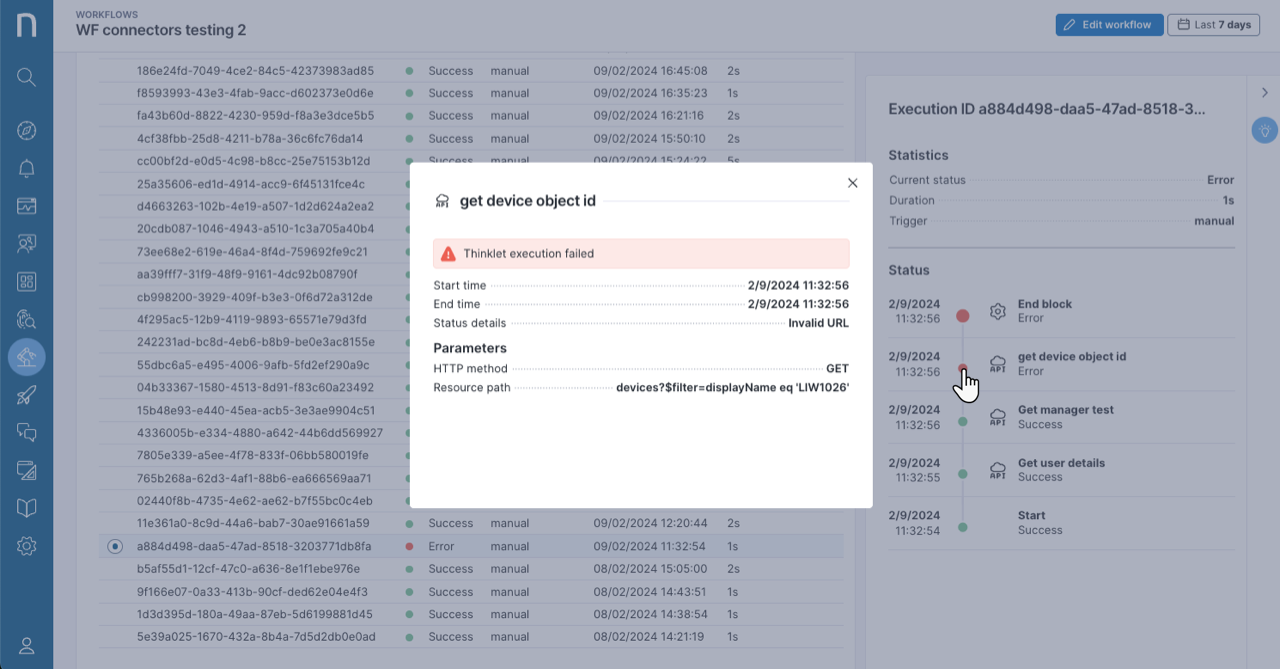Open the Last 7 days date range
The width and height of the screenshot is (1280, 669).
click(1213, 25)
